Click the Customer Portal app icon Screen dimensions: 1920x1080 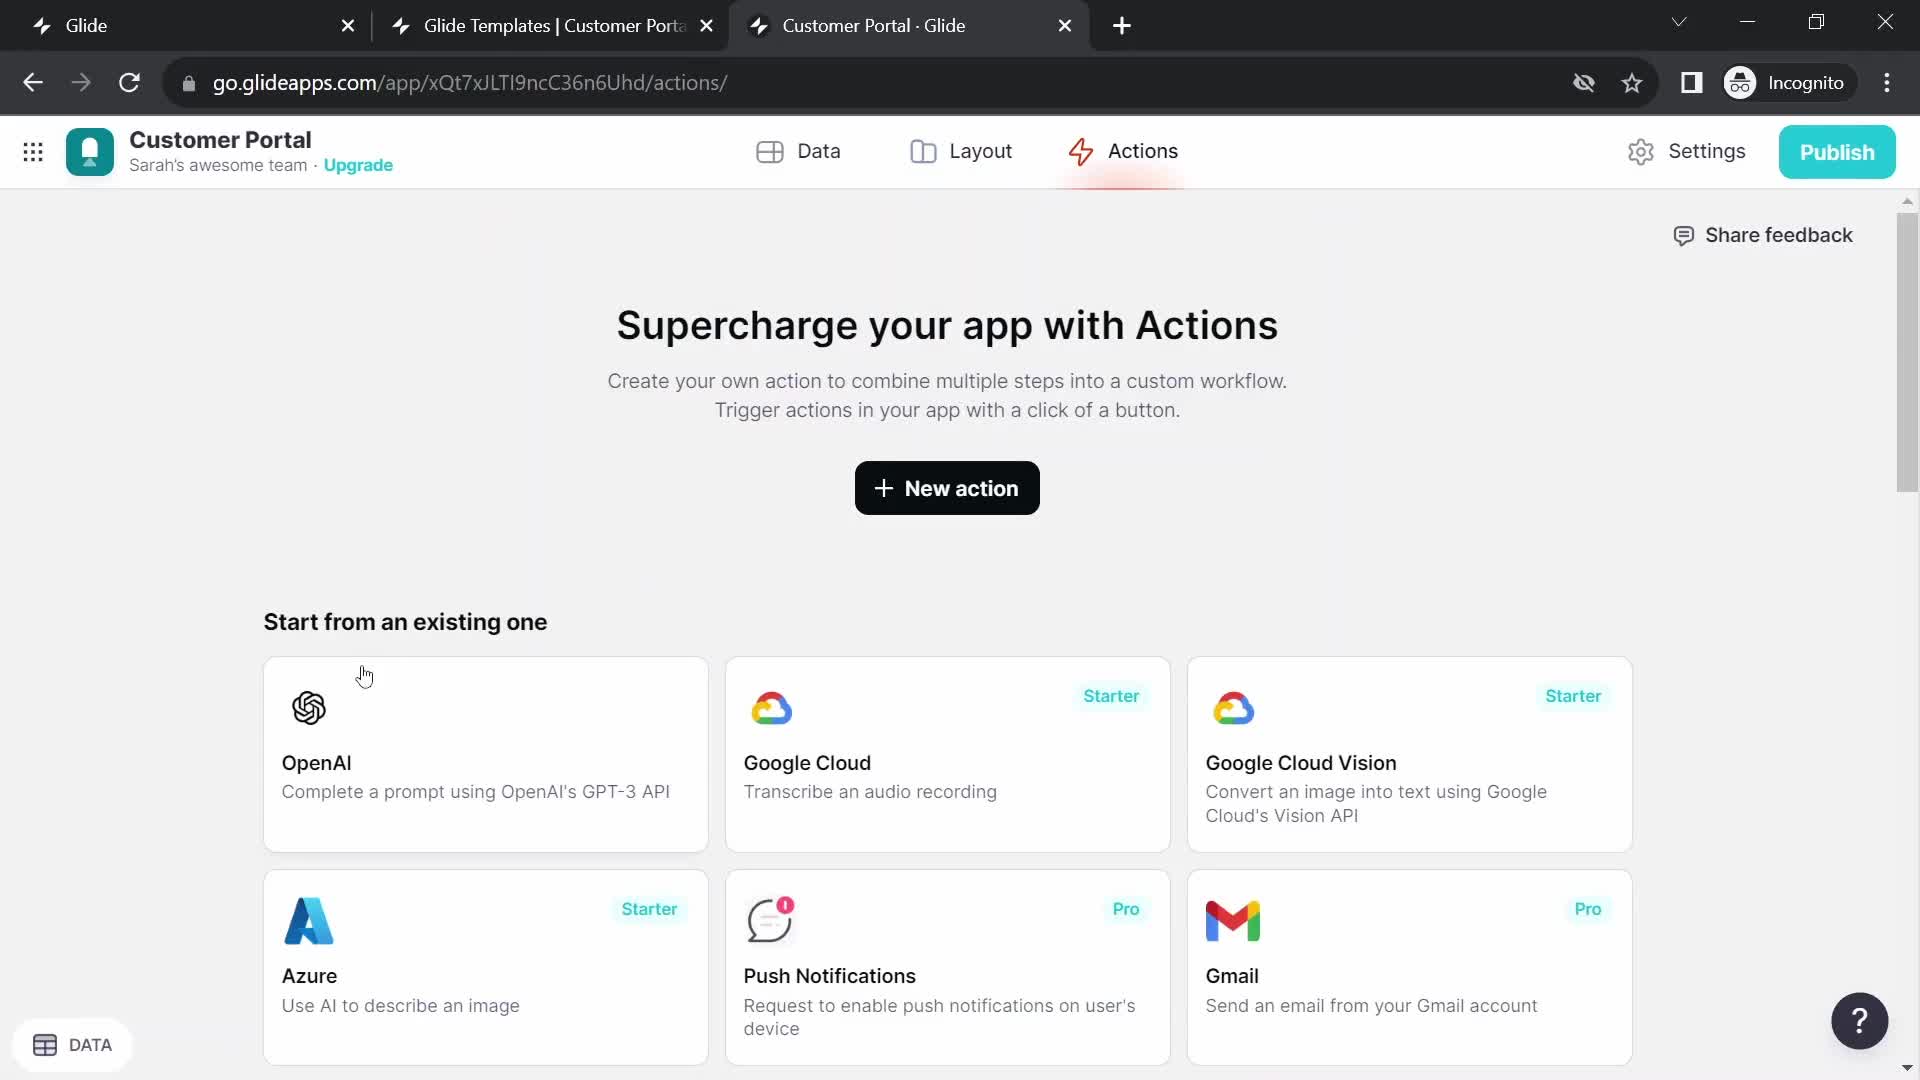click(88, 150)
